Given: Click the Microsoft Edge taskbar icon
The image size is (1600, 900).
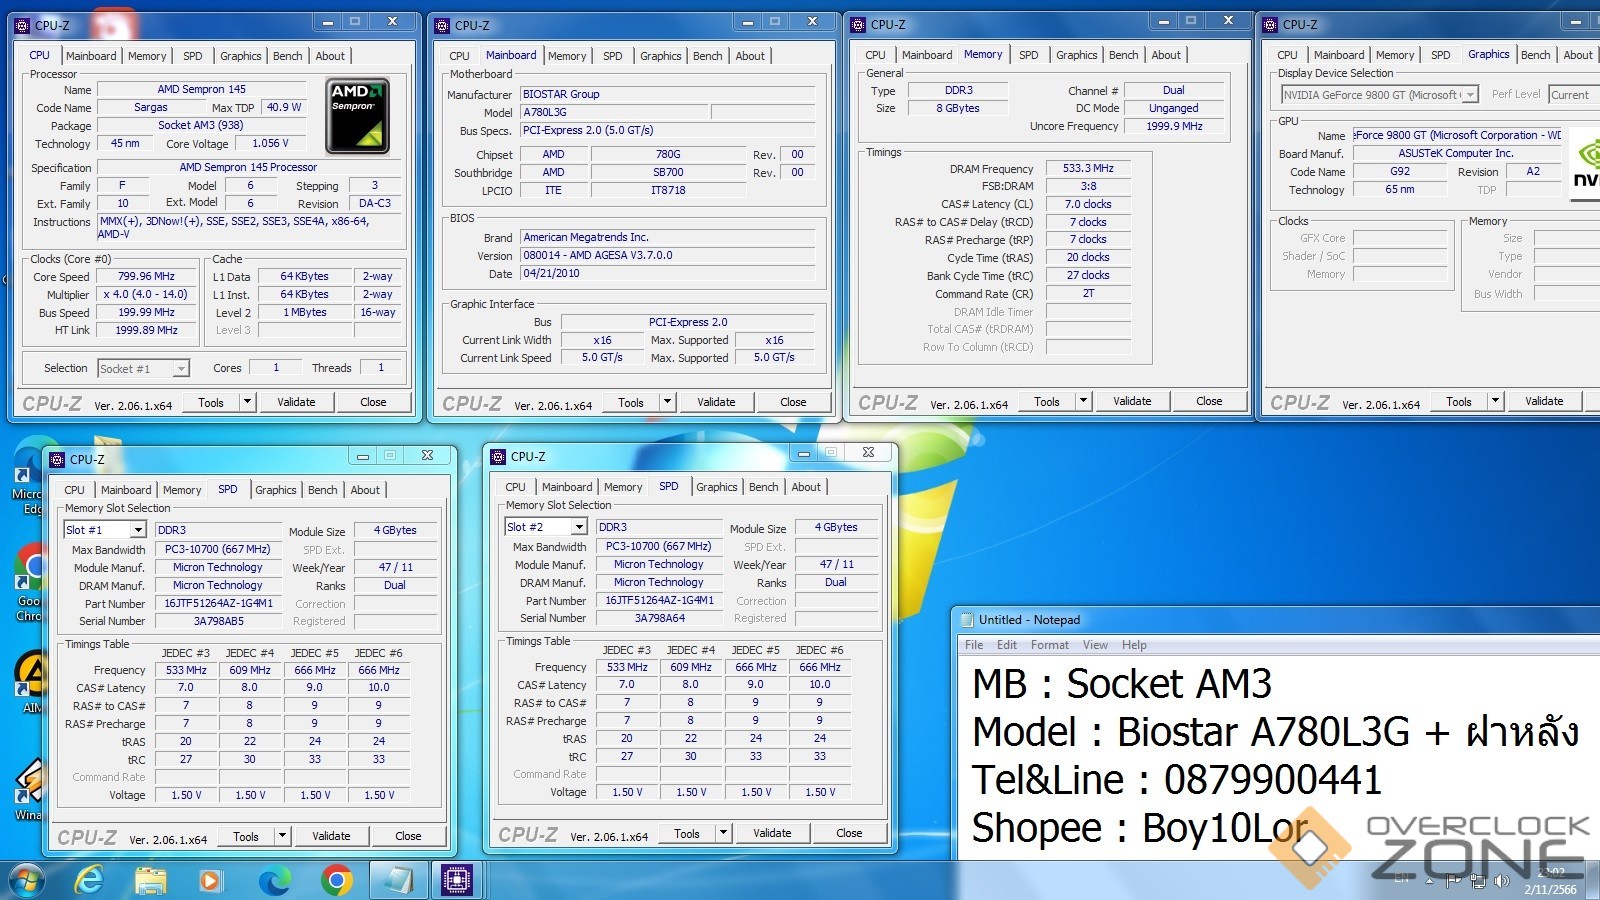Looking at the screenshot, I should (x=274, y=880).
